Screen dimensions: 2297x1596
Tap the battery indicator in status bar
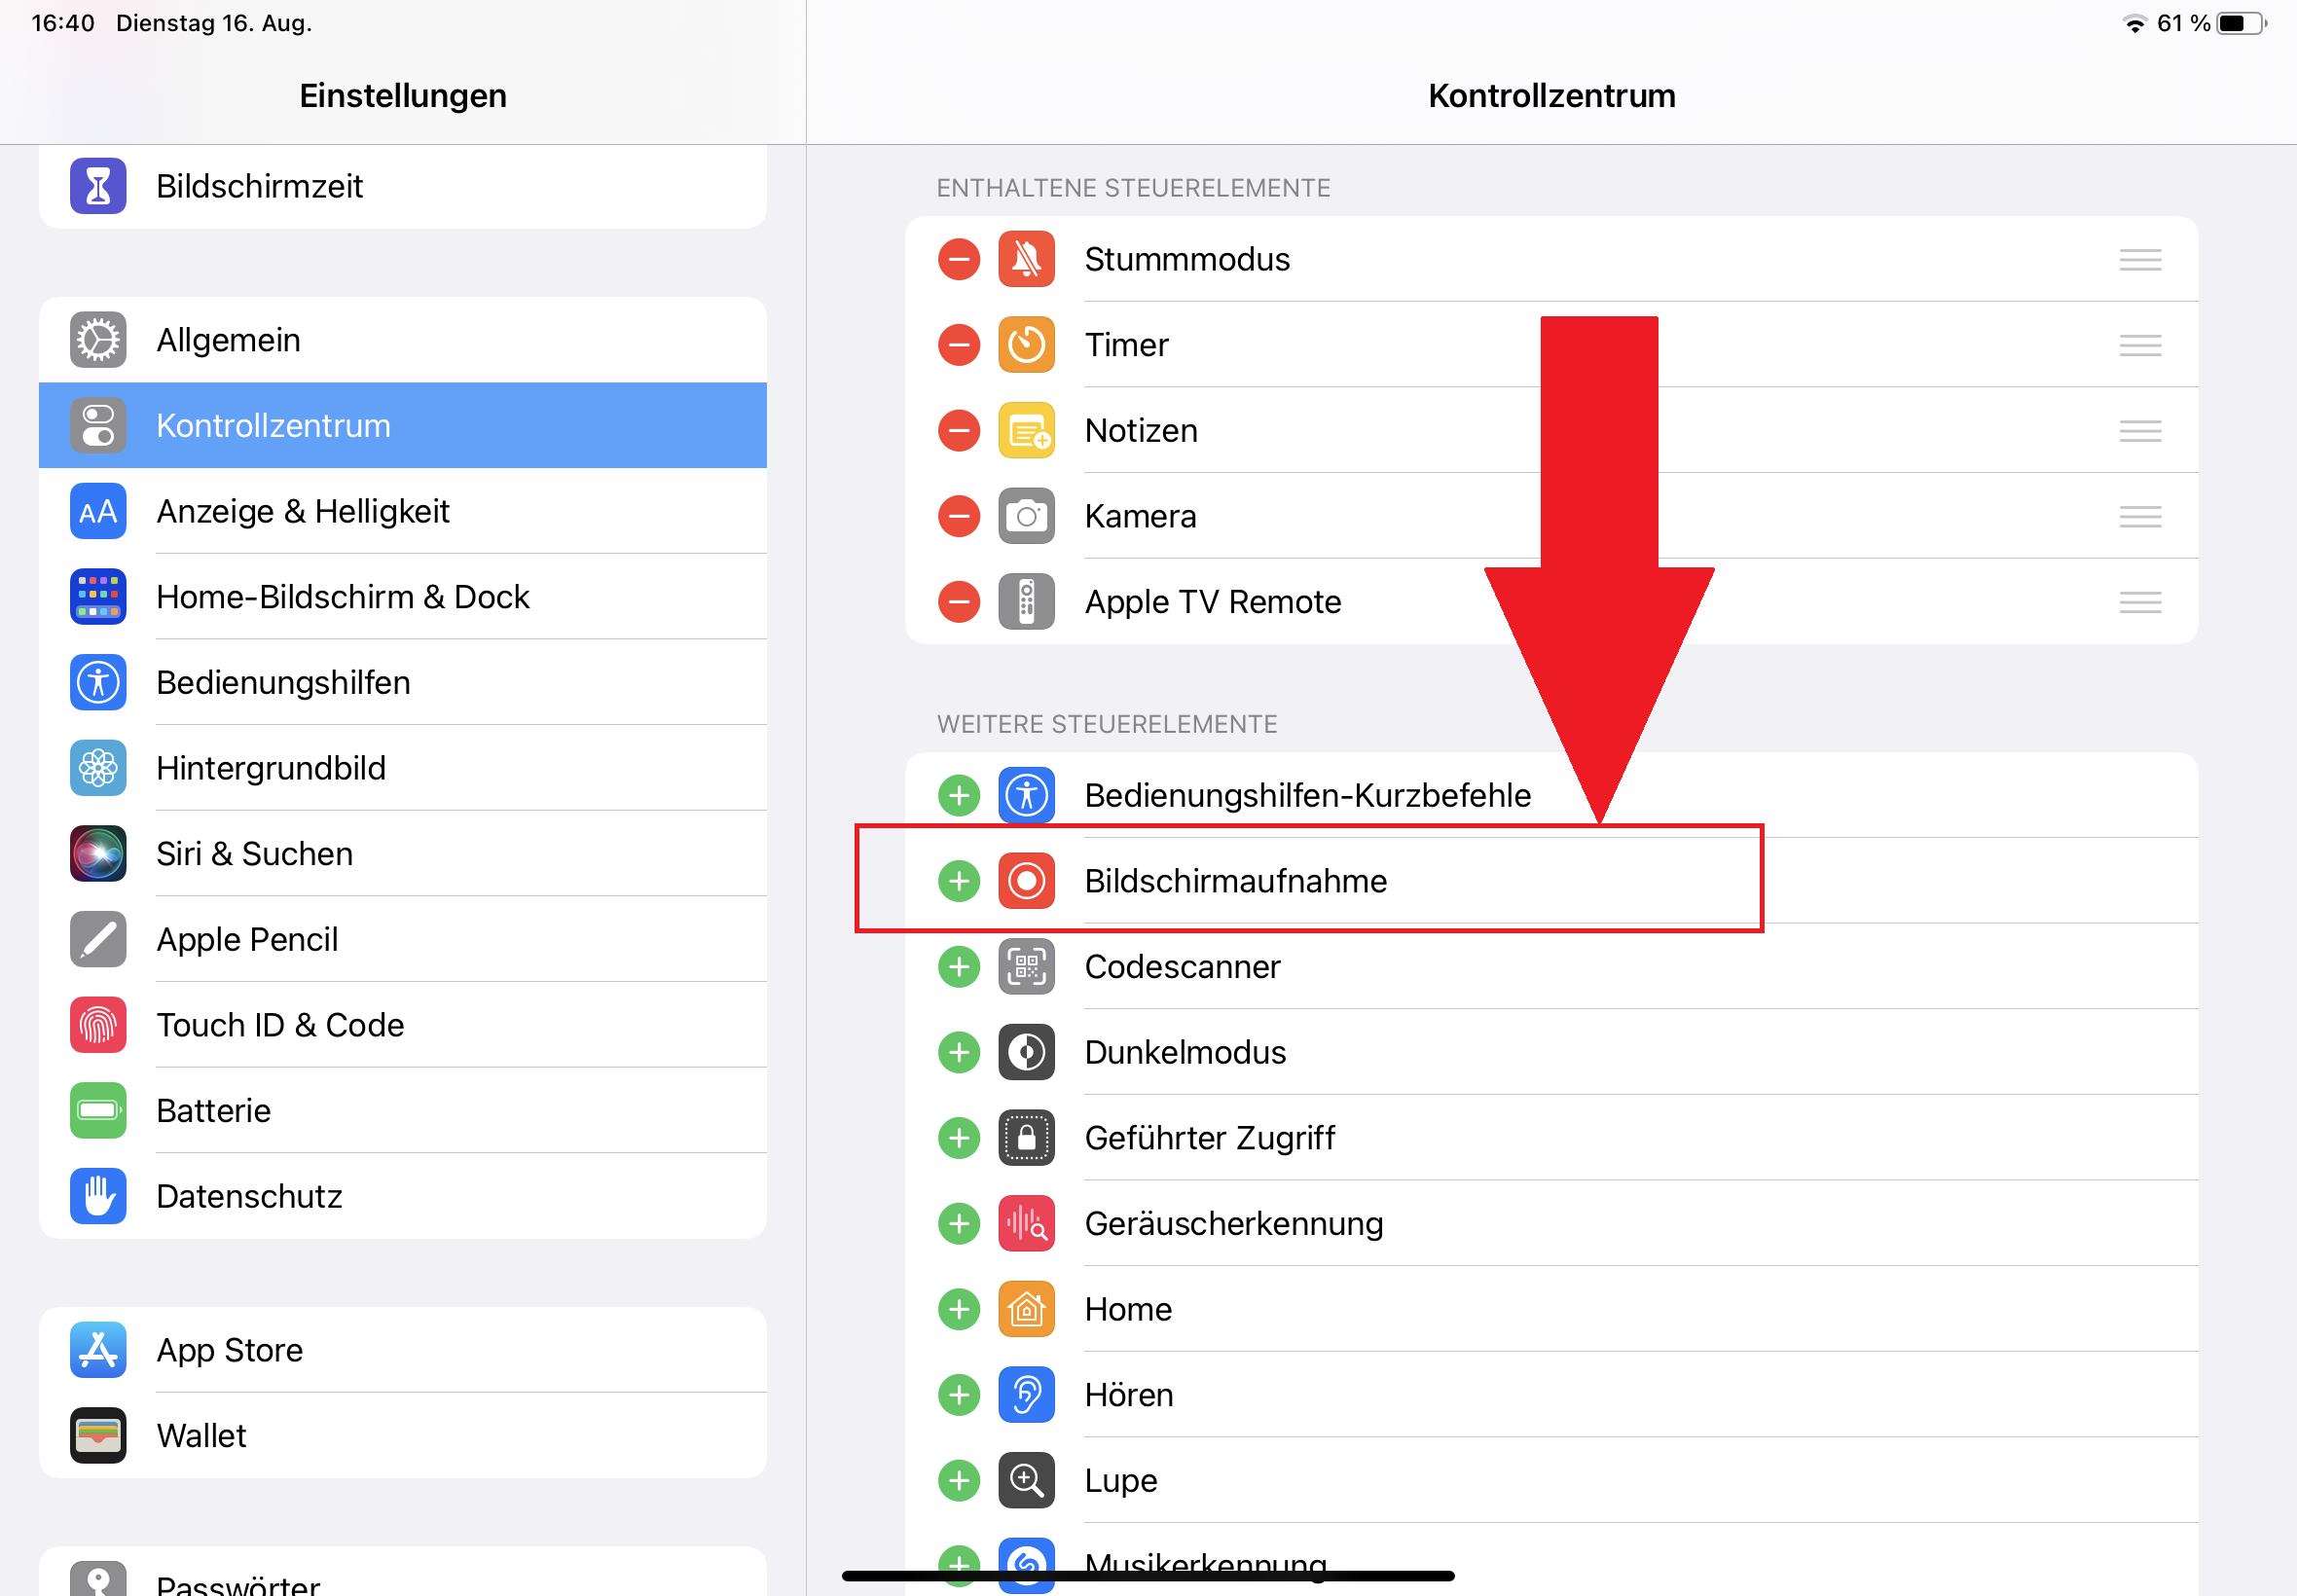[x=2241, y=23]
